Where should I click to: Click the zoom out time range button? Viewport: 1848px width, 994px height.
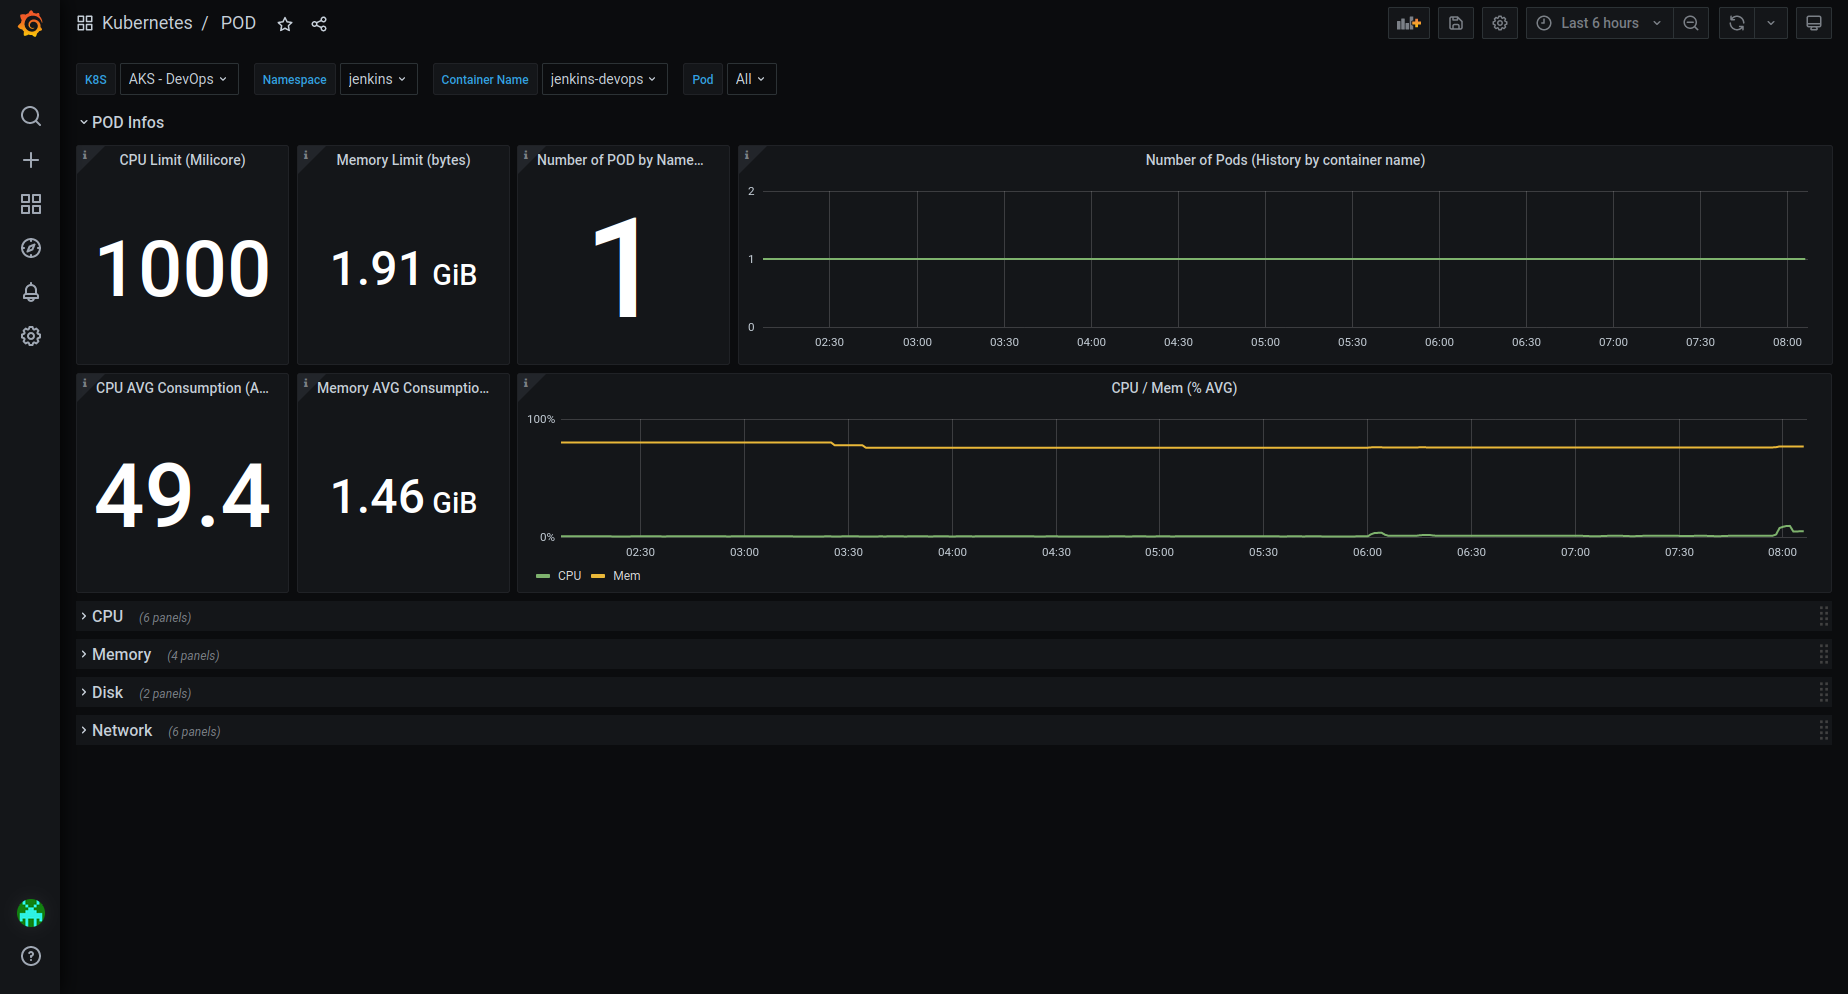1691,23
